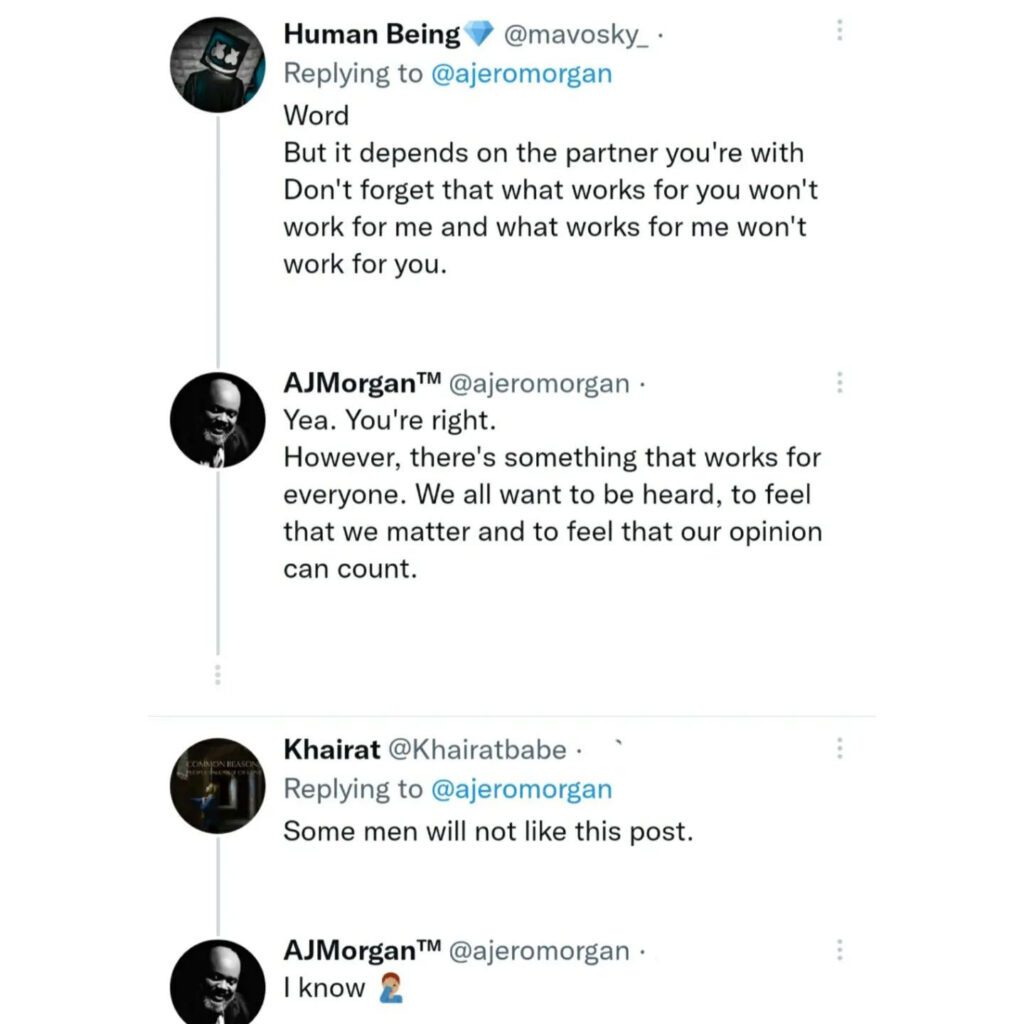Open more options on the "I know" tweet

[x=839, y=949]
